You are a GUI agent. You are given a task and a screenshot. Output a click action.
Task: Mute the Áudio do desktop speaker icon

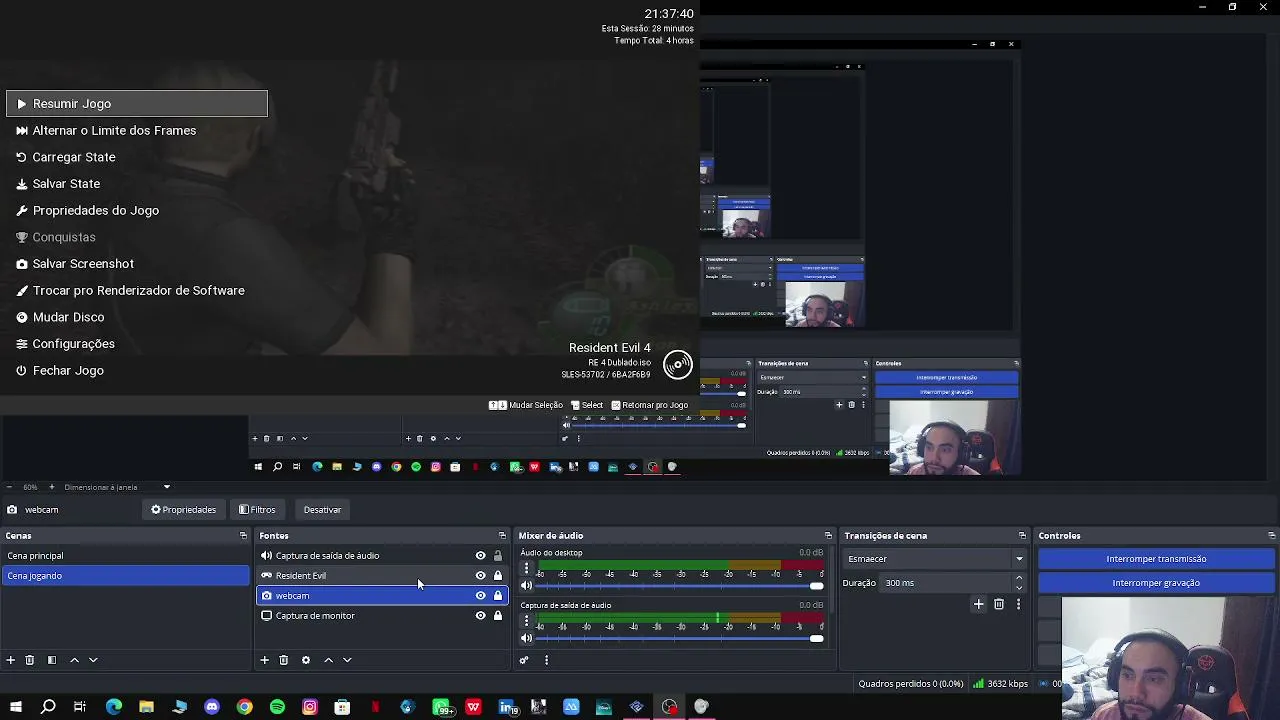click(527, 586)
